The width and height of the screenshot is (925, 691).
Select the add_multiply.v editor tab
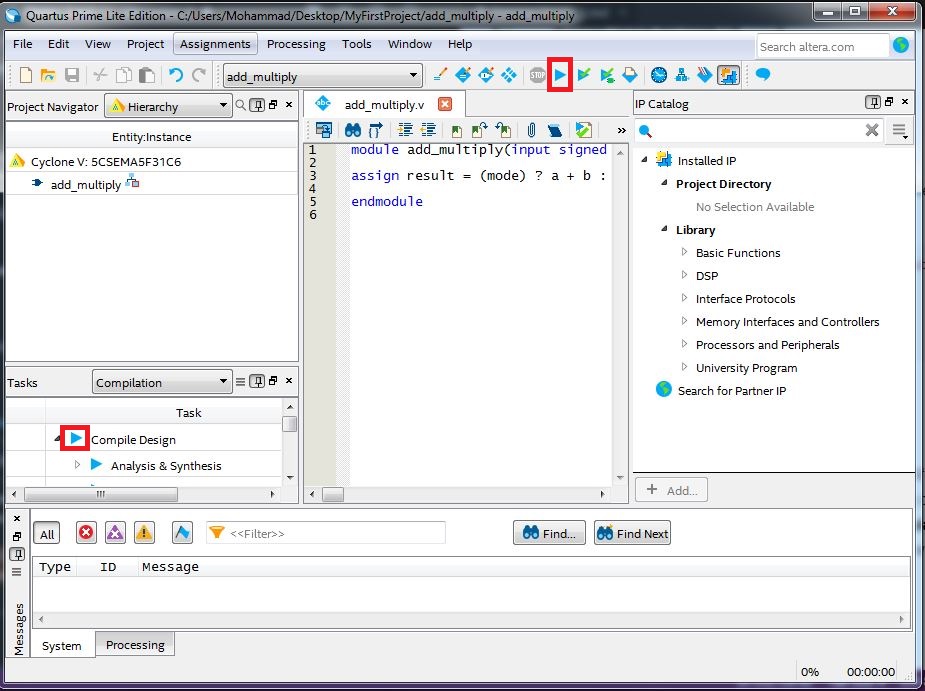(384, 104)
